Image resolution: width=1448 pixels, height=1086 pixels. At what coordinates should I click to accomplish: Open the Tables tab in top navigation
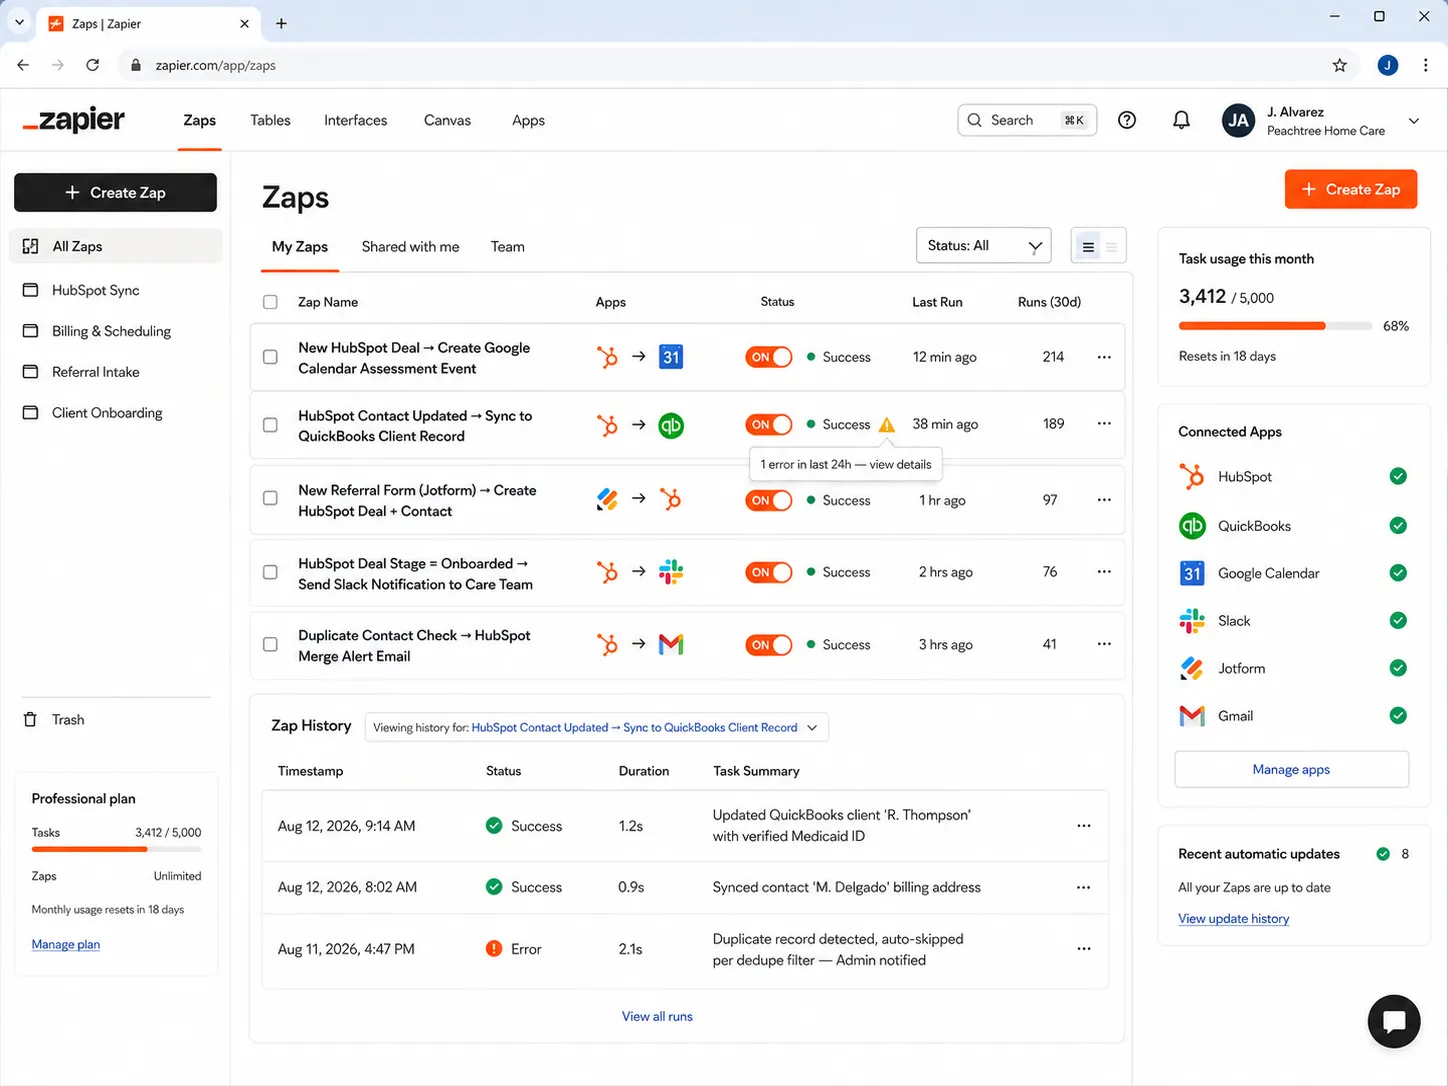270,120
